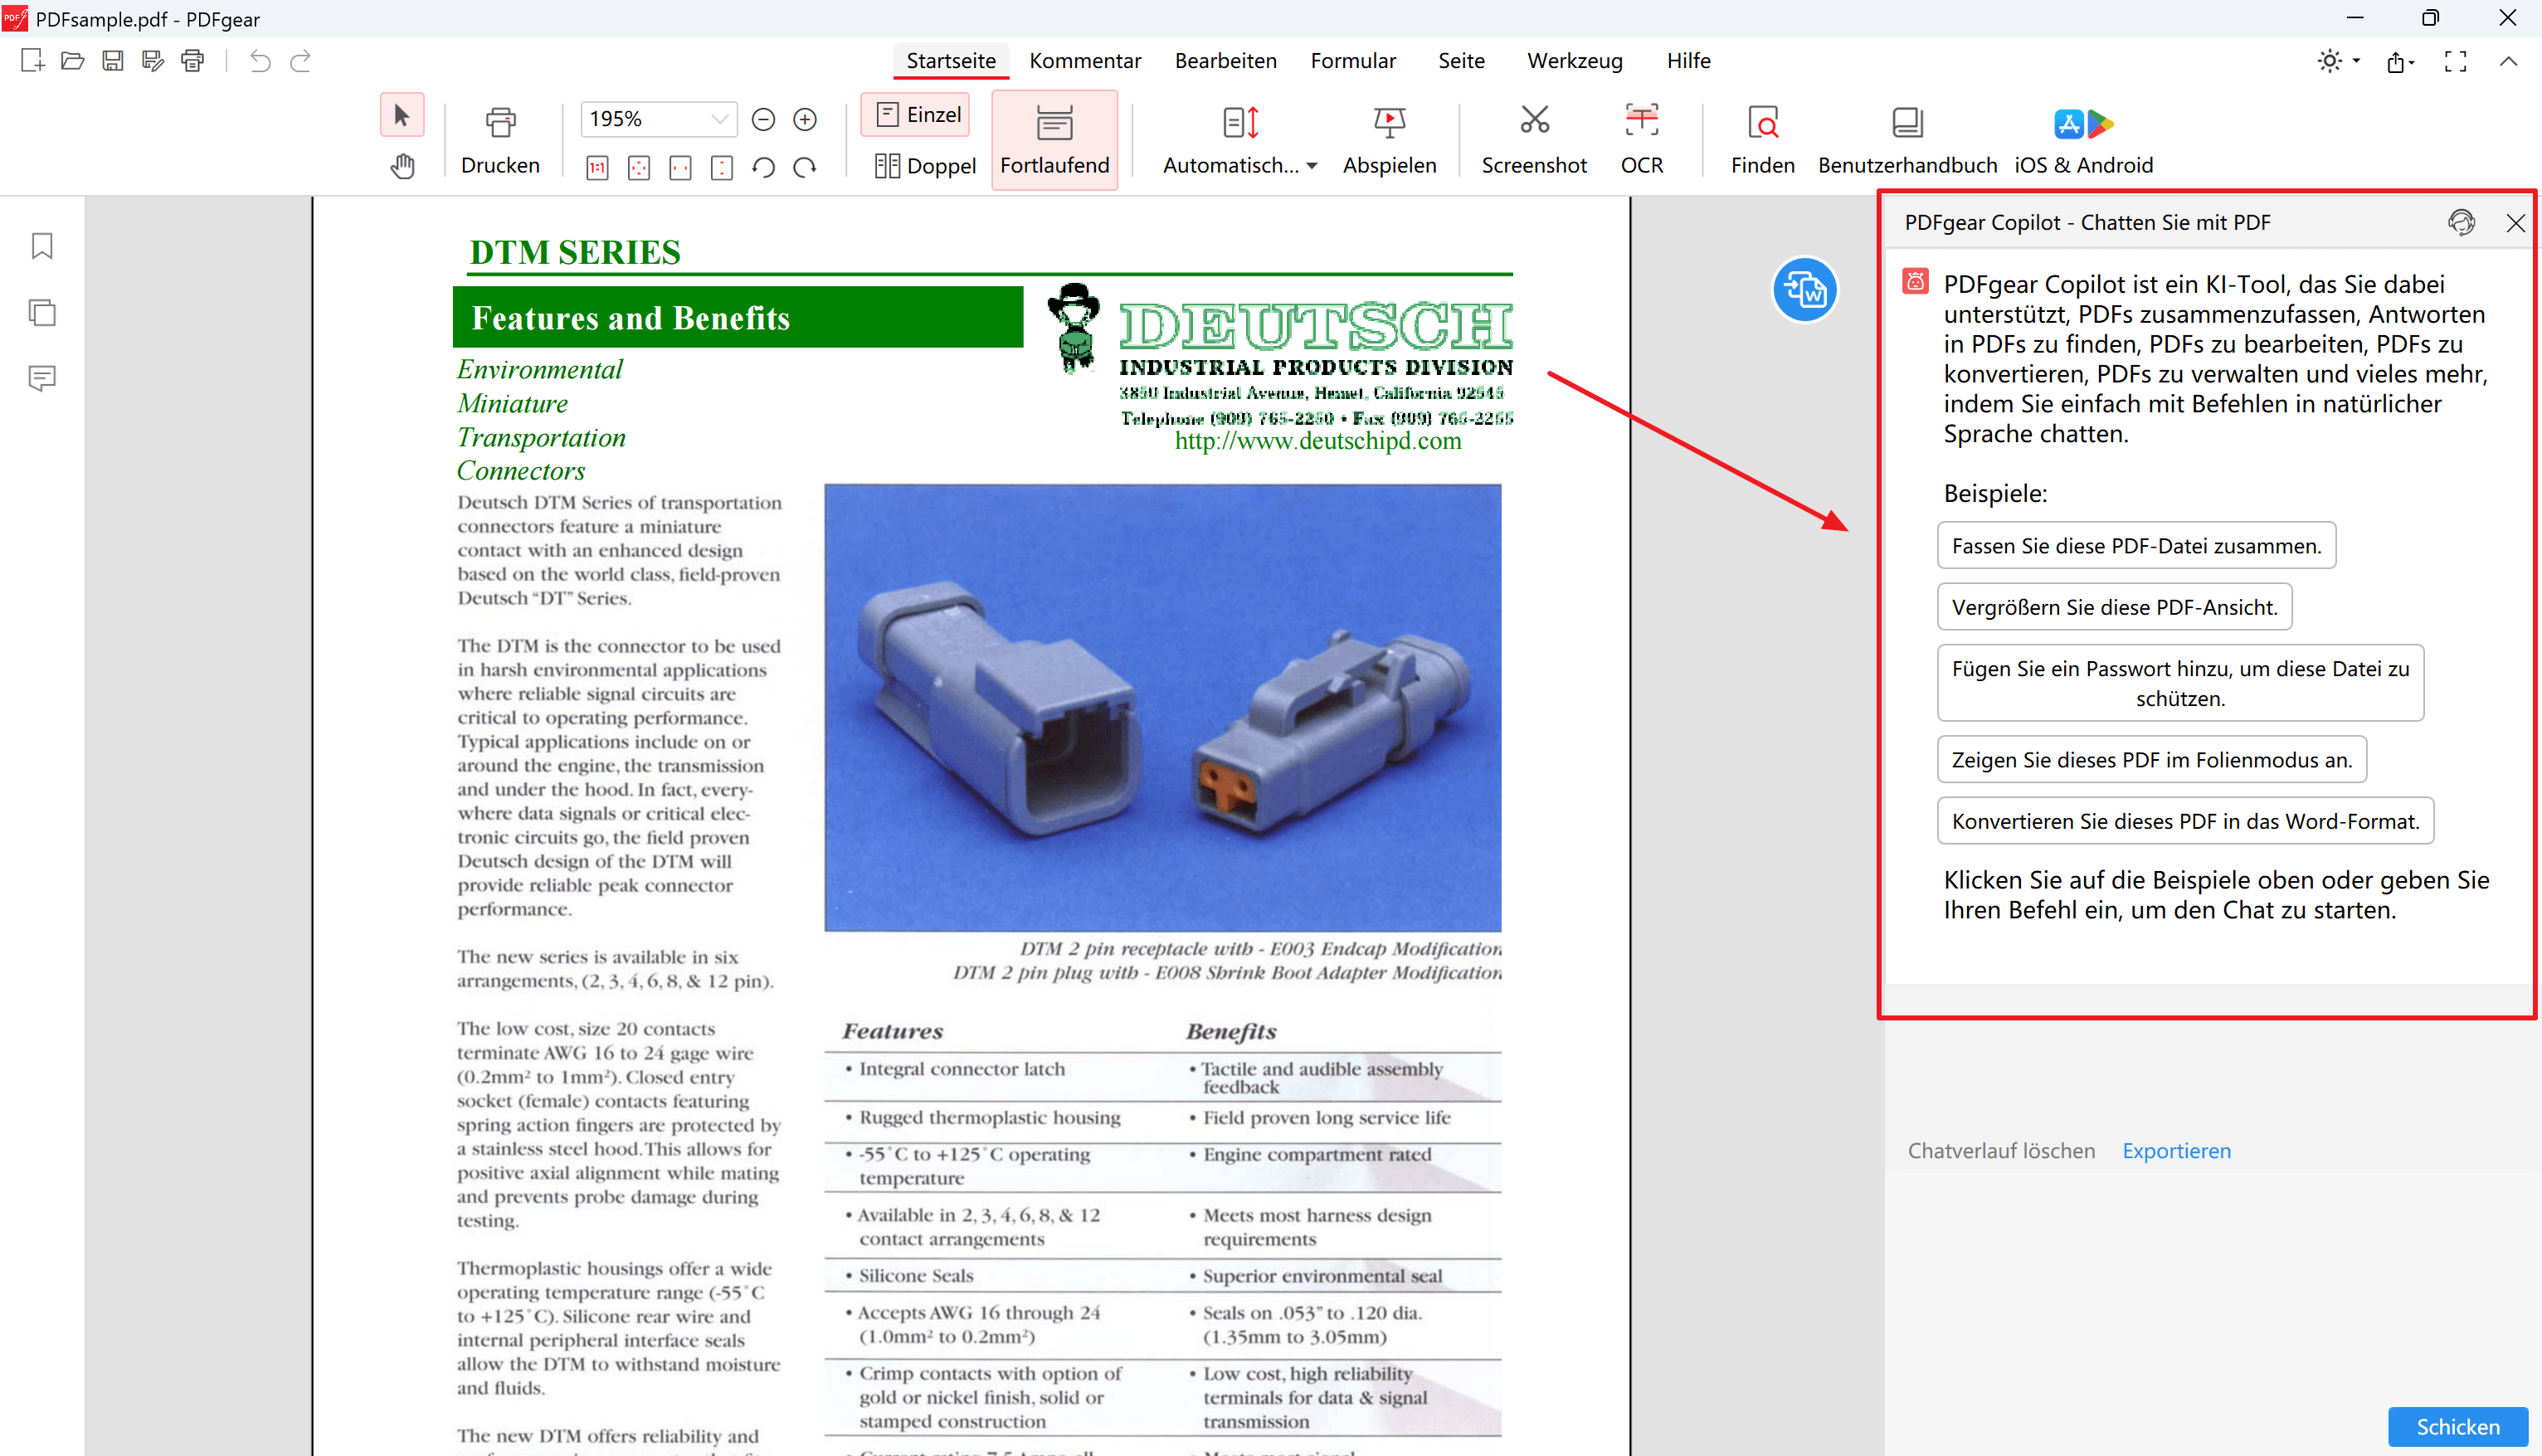This screenshot has width=2542, height=1456.
Task: Open a file with the folder icon
Action: pyautogui.click(x=72, y=61)
